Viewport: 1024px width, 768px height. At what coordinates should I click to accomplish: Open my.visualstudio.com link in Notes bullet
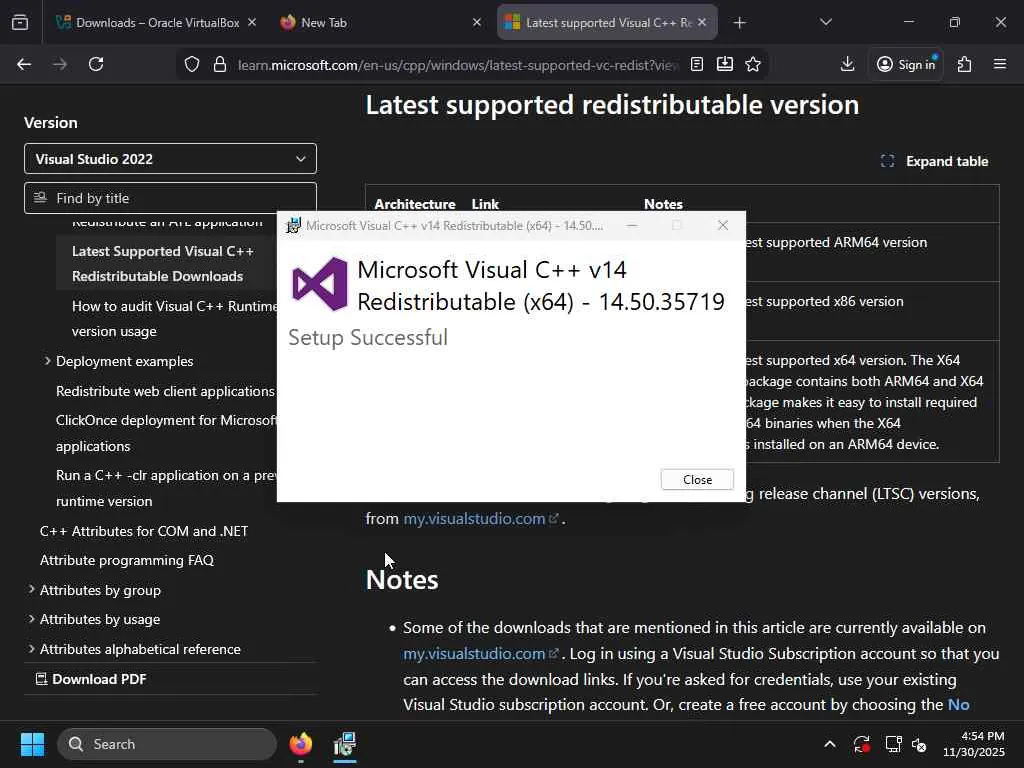pyautogui.click(x=474, y=654)
